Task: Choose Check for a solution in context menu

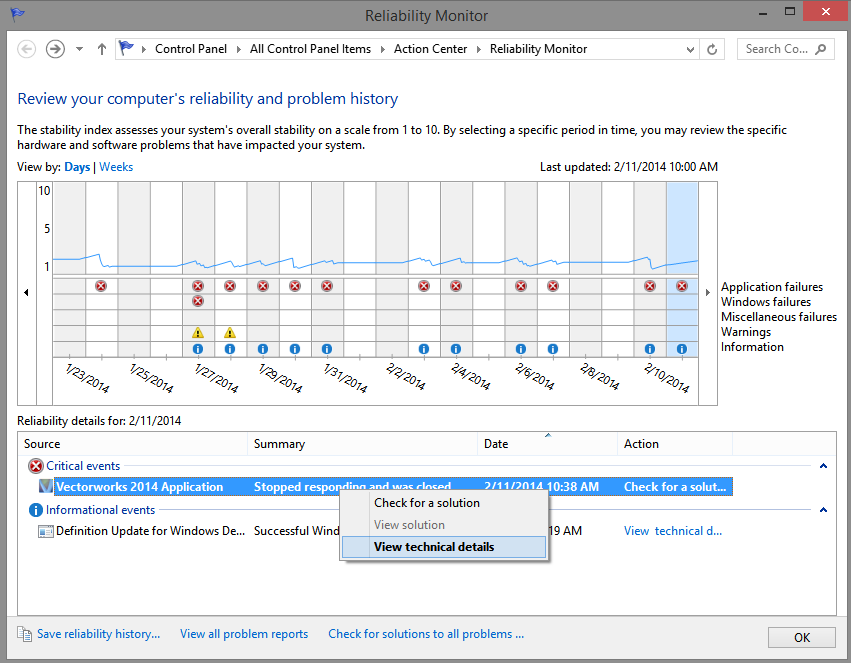Action: pos(427,503)
